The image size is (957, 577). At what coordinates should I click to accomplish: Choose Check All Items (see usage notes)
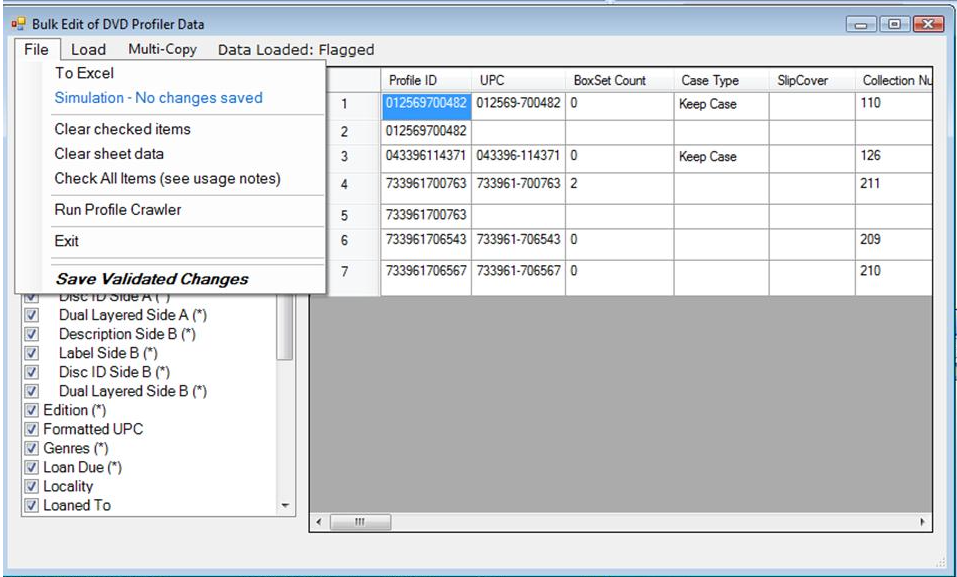[168, 178]
